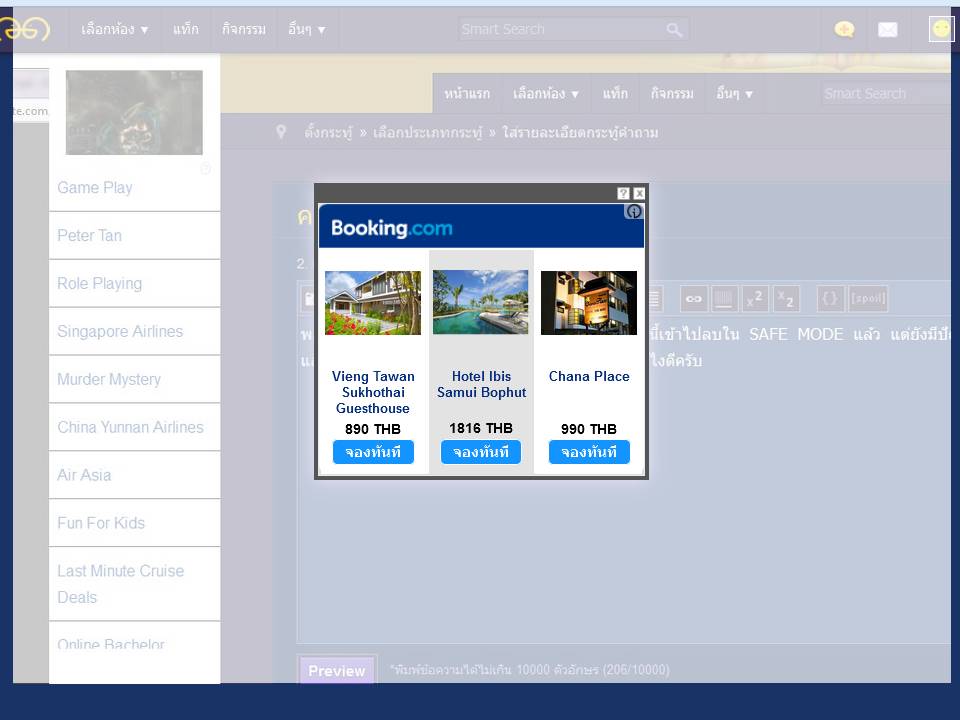Open the Chana Place title link
960x720 pixels.
click(589, 377)
